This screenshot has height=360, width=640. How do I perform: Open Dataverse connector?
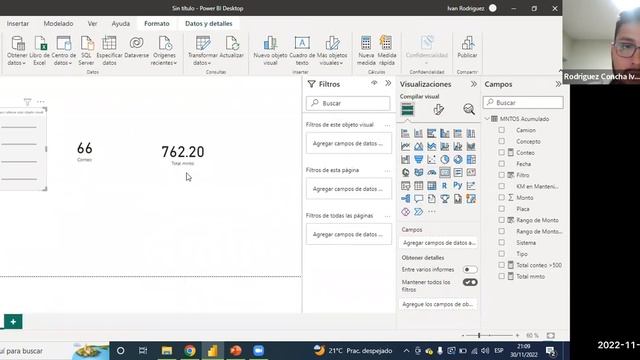tap(136, 47)
